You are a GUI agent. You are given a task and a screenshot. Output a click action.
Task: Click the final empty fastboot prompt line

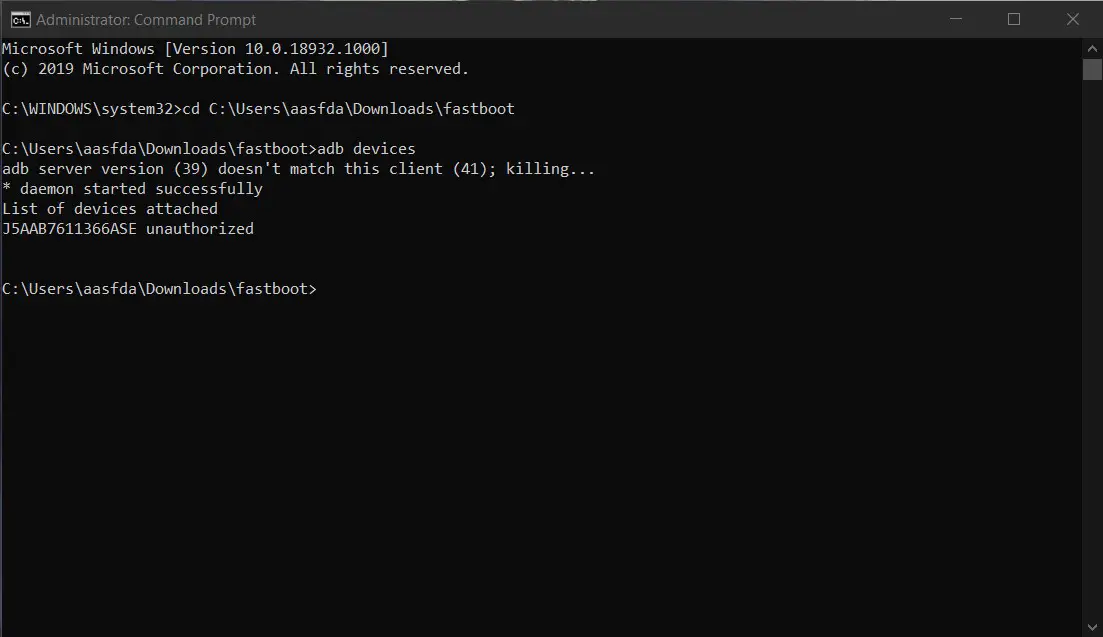pos(160,289)
